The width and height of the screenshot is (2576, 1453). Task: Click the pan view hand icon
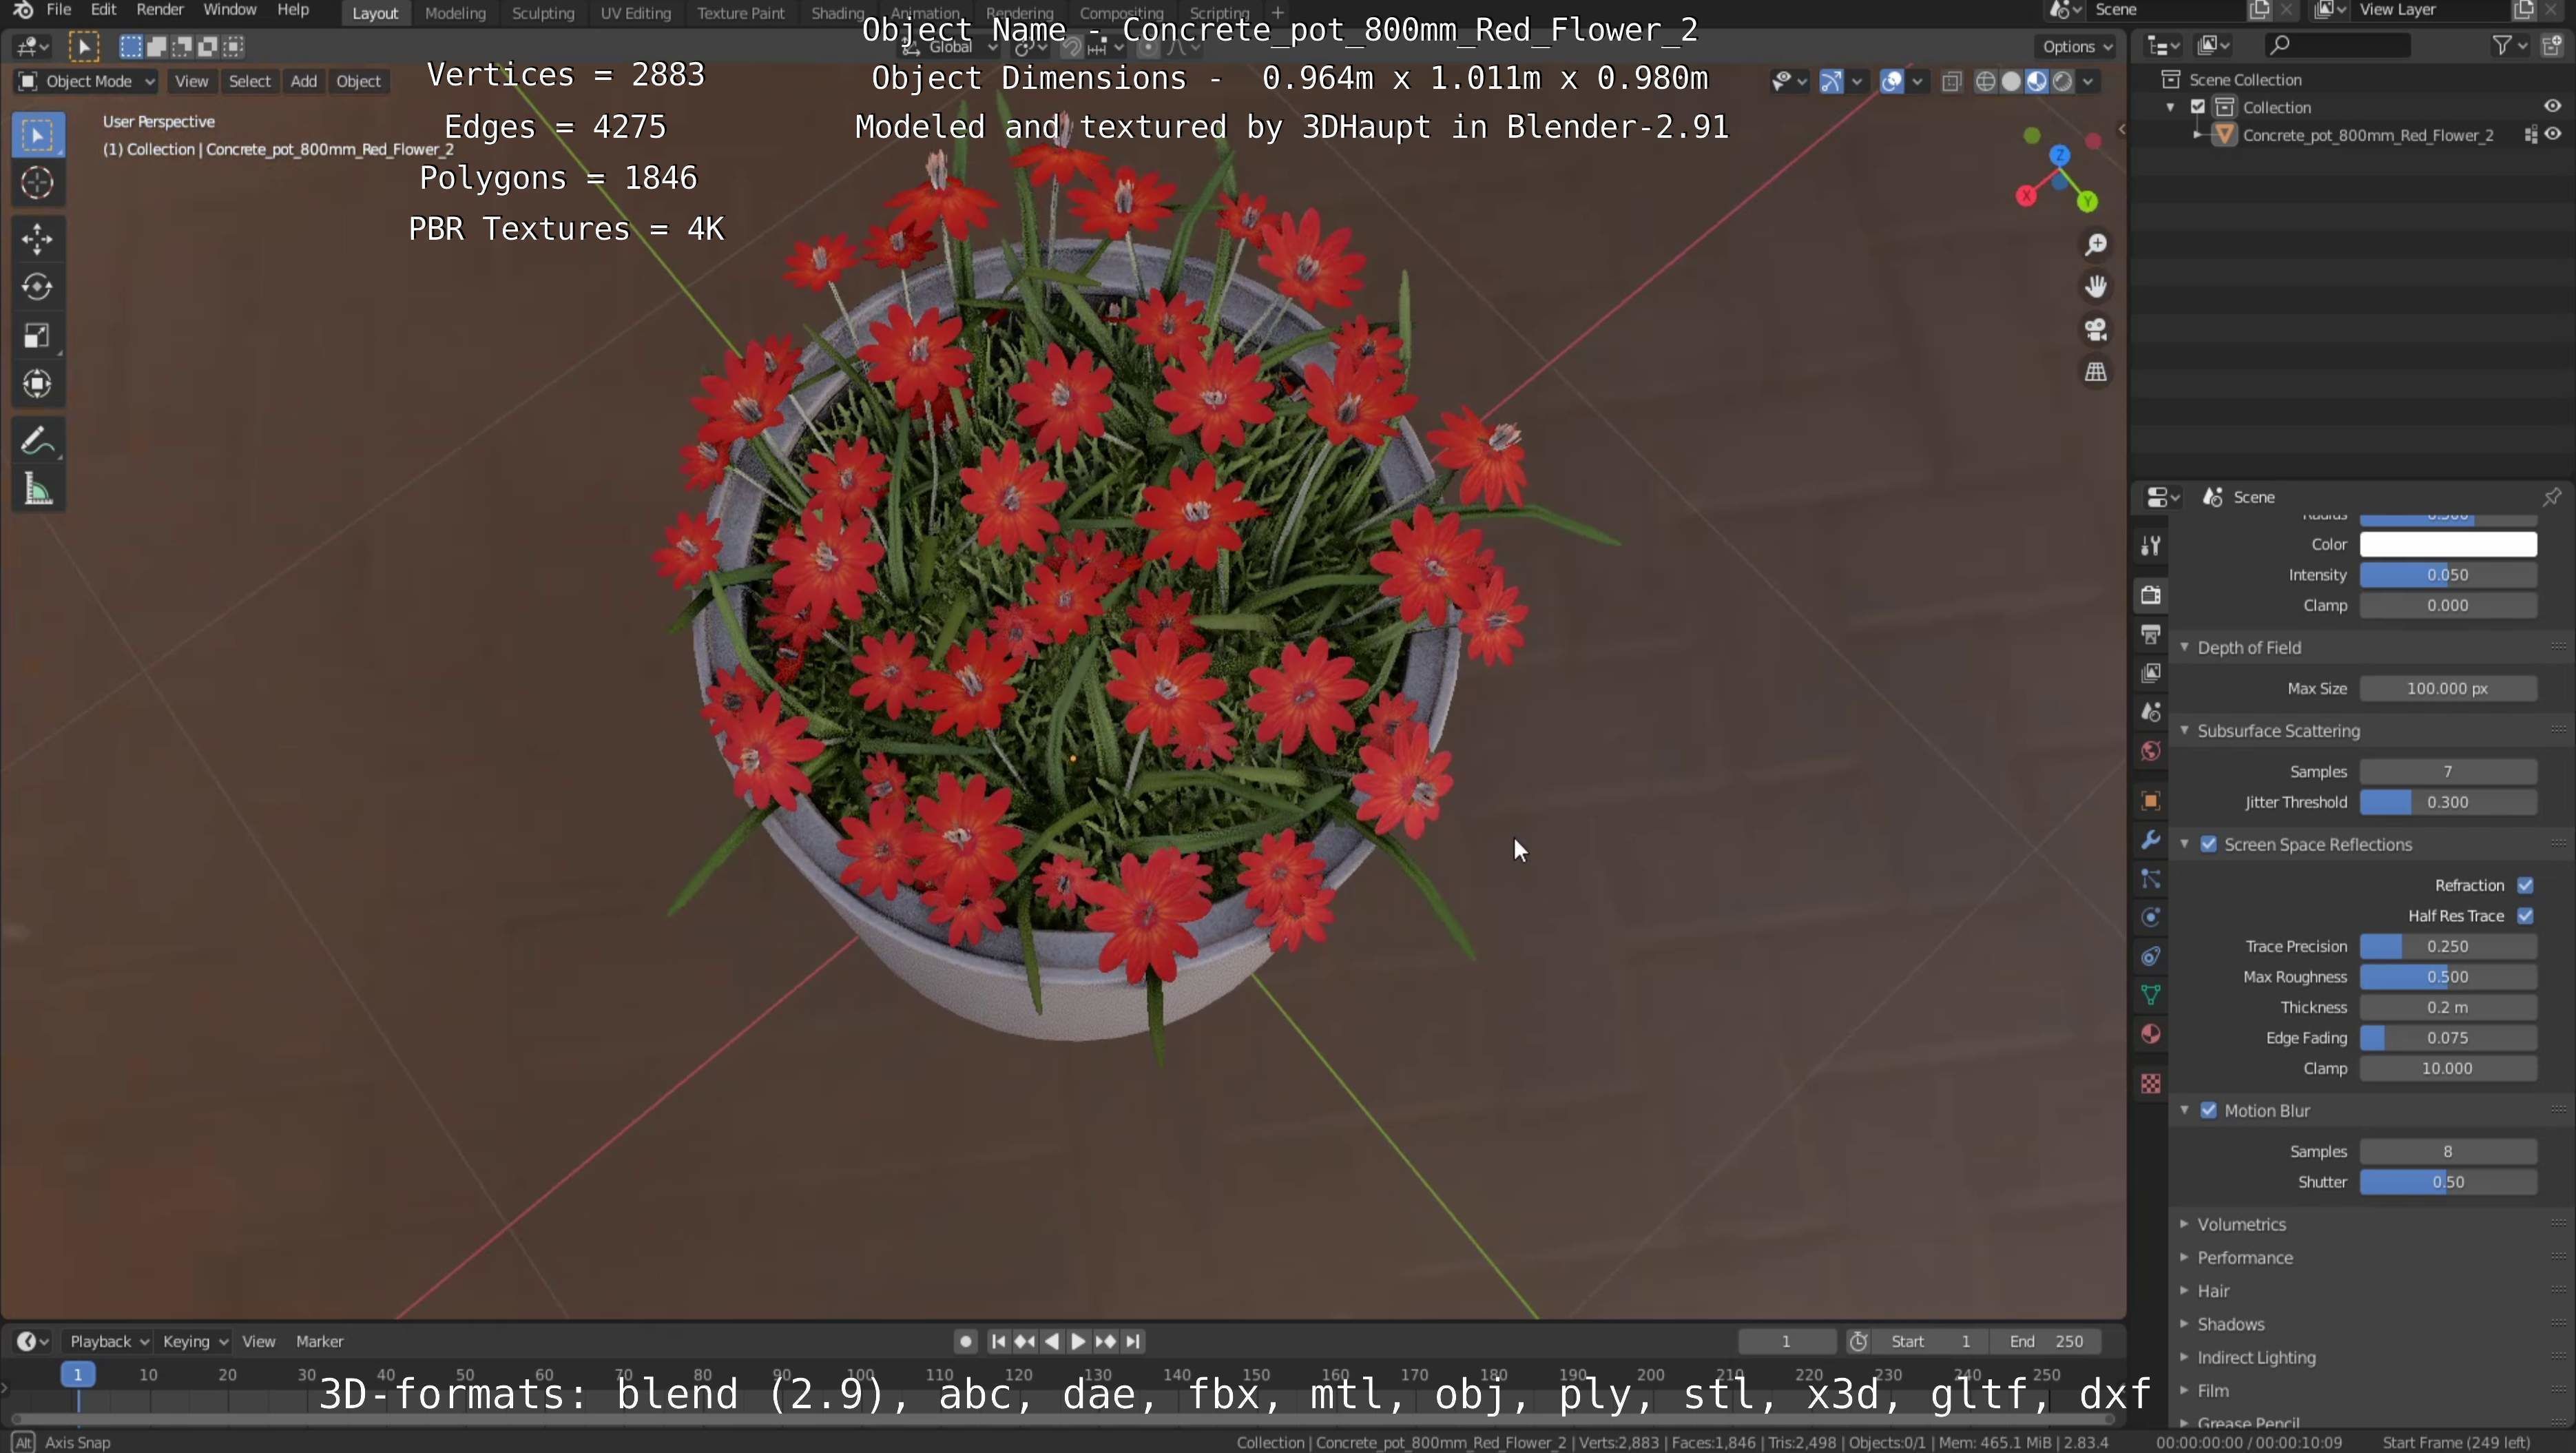click(x=2096, y=287)
